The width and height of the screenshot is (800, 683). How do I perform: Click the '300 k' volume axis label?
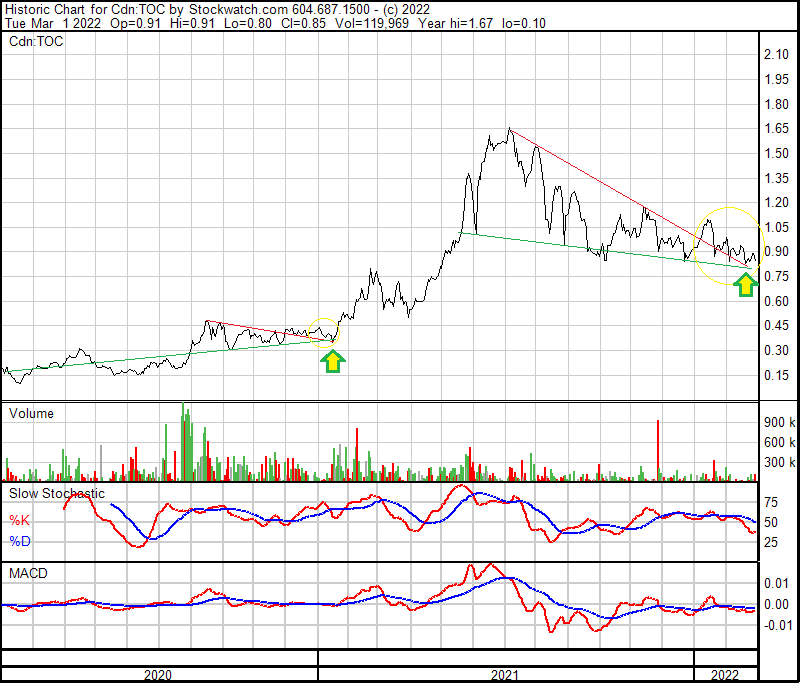[x=780, y=463]
